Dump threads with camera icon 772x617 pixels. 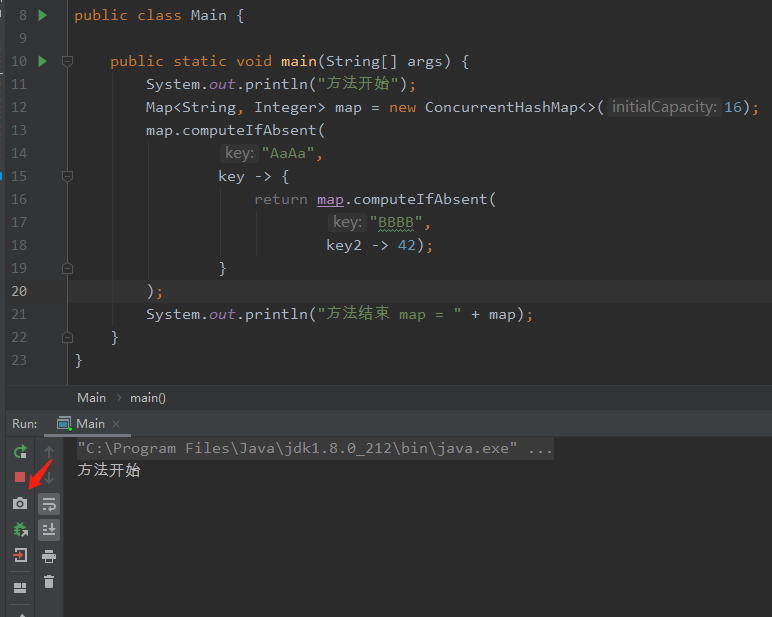tap(20, 503)
